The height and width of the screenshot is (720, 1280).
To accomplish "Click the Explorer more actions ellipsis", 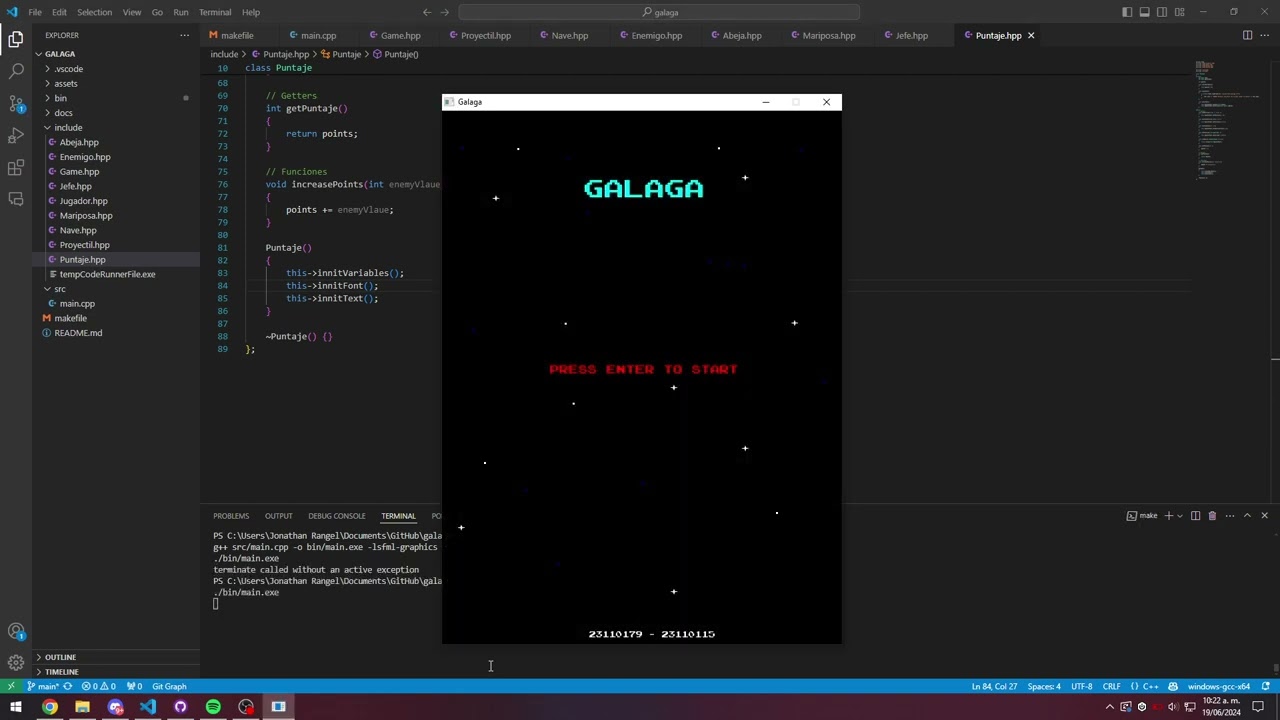I will pos(184,35).
